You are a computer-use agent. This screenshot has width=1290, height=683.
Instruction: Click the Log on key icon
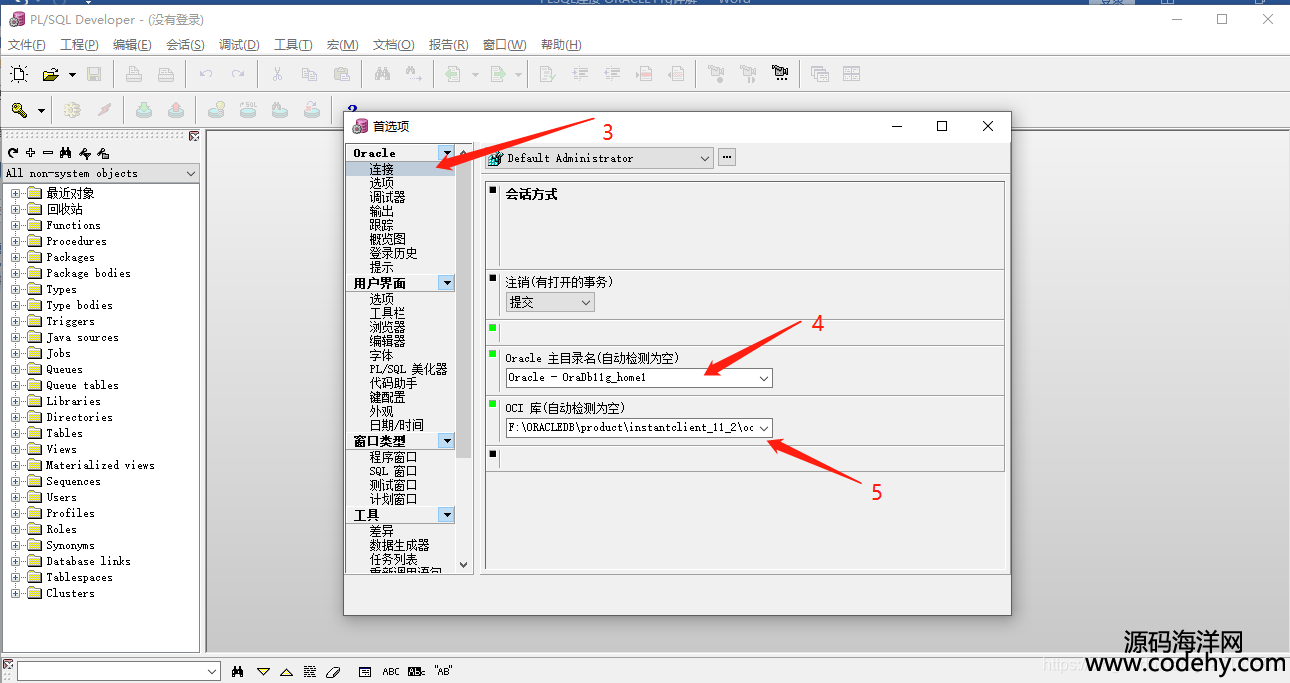[19, 110]
